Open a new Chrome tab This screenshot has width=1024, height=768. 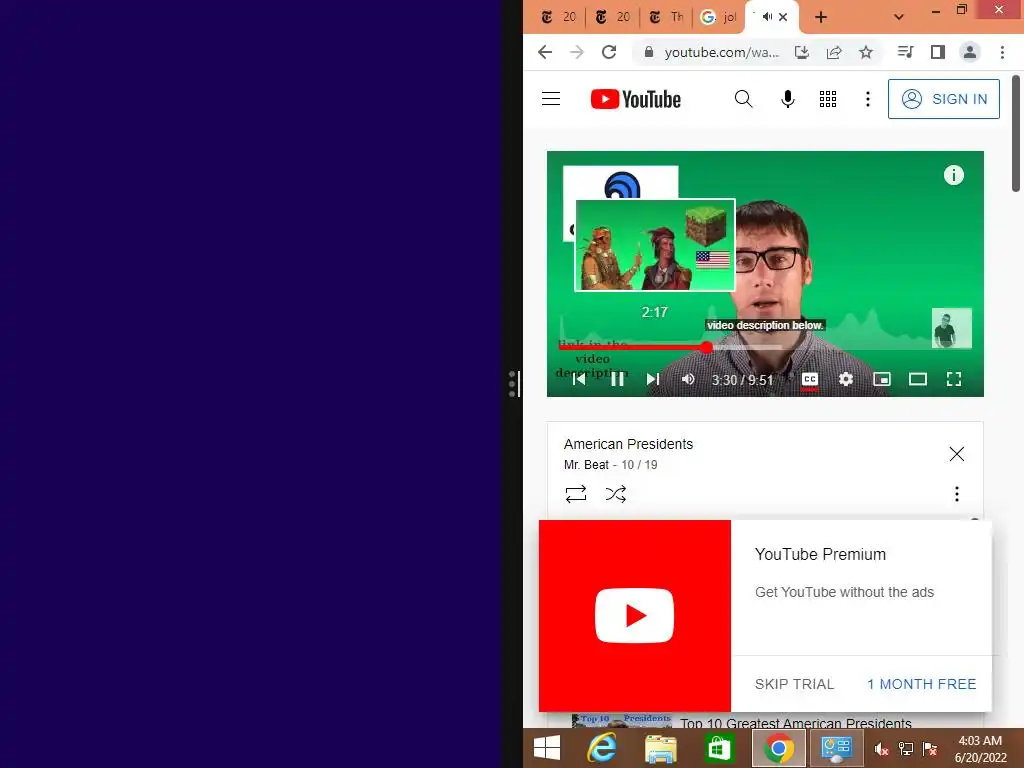point(821,17)
